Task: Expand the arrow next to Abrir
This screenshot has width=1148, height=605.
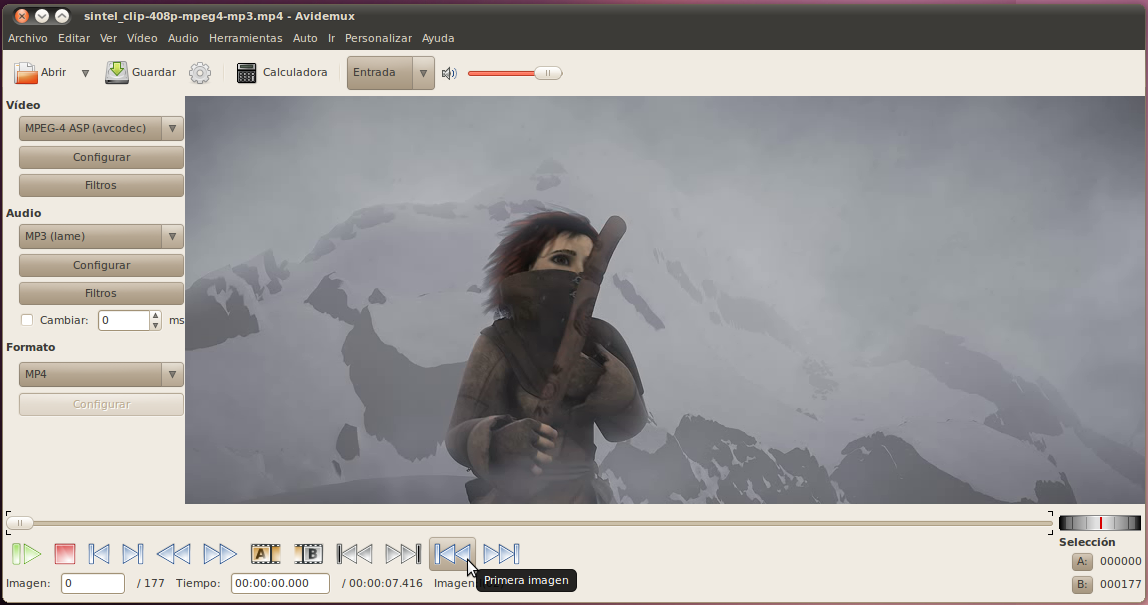Action: [x=86, y=73]
